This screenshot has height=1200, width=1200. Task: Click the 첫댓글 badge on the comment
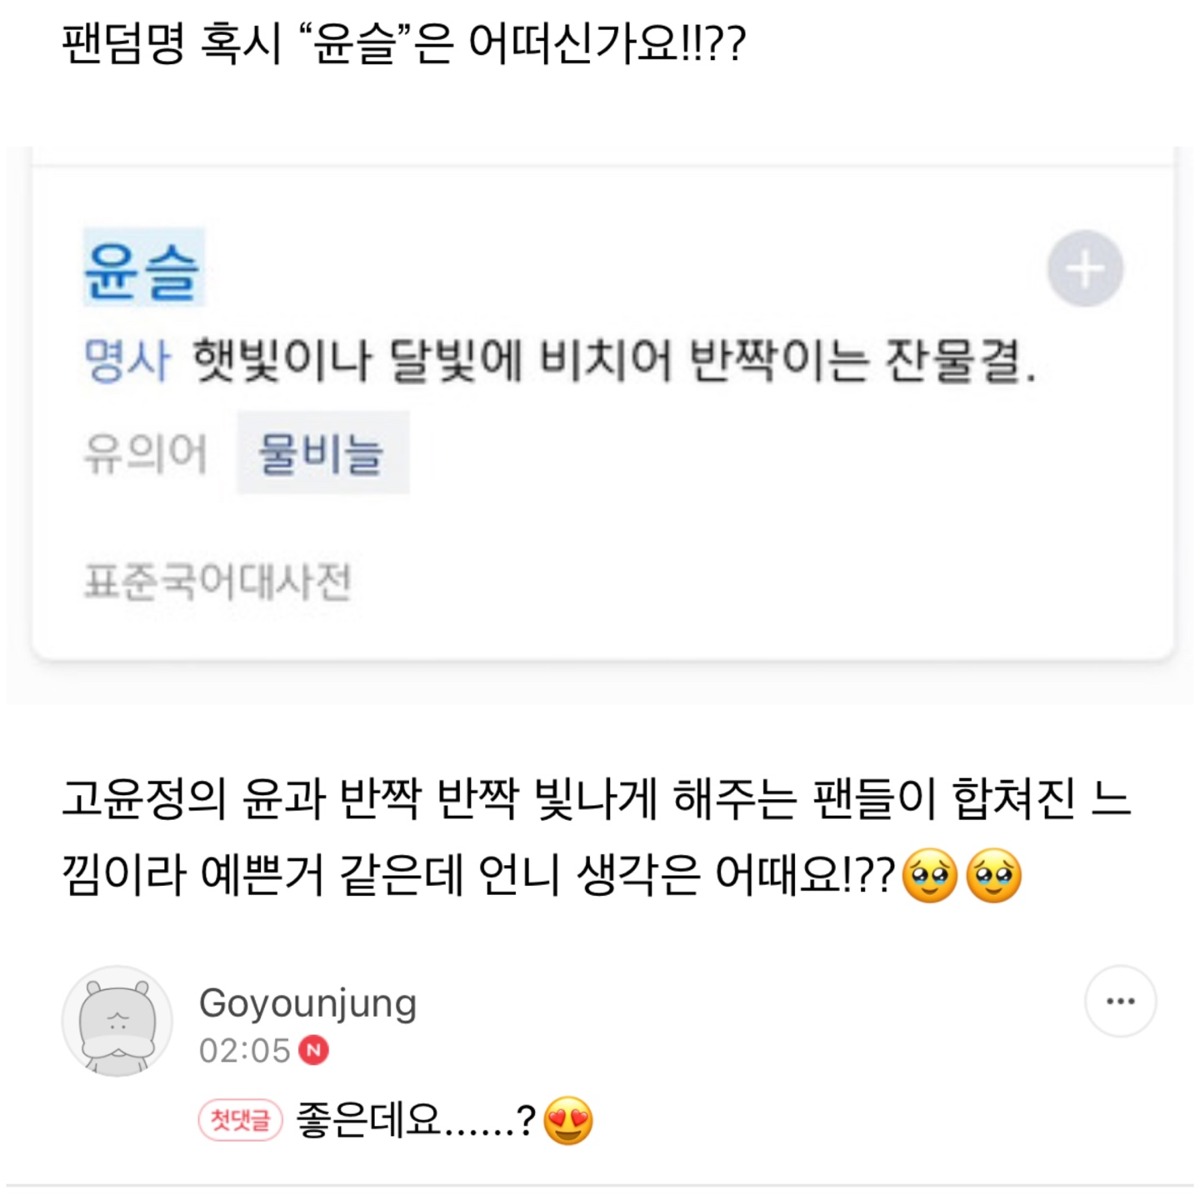point(241,1120)
